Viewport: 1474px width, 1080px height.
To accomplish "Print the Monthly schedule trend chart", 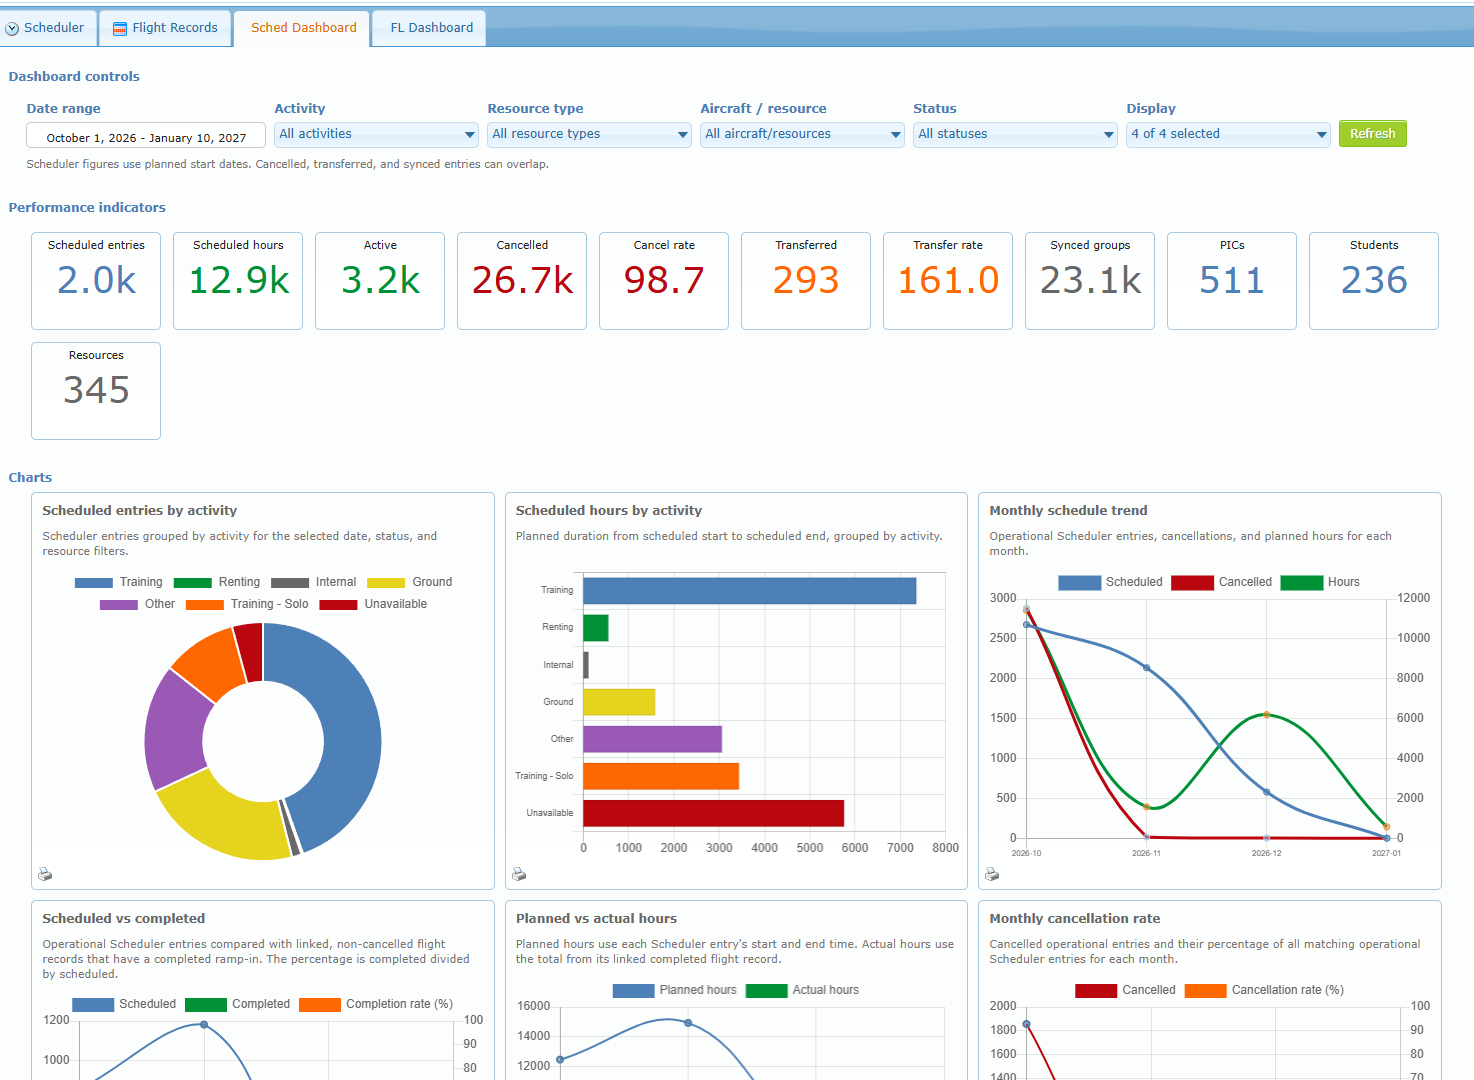I will [x=992, y=874].
